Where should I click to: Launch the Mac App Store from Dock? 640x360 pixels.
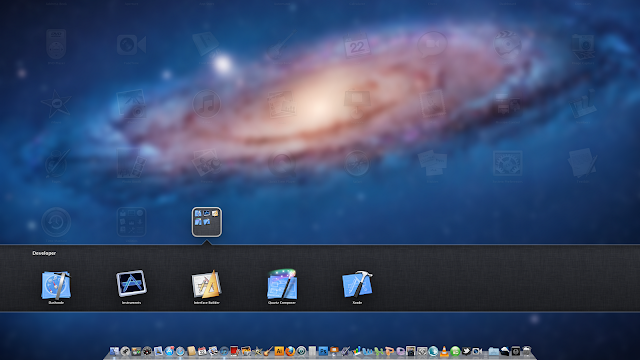[169, 351]
